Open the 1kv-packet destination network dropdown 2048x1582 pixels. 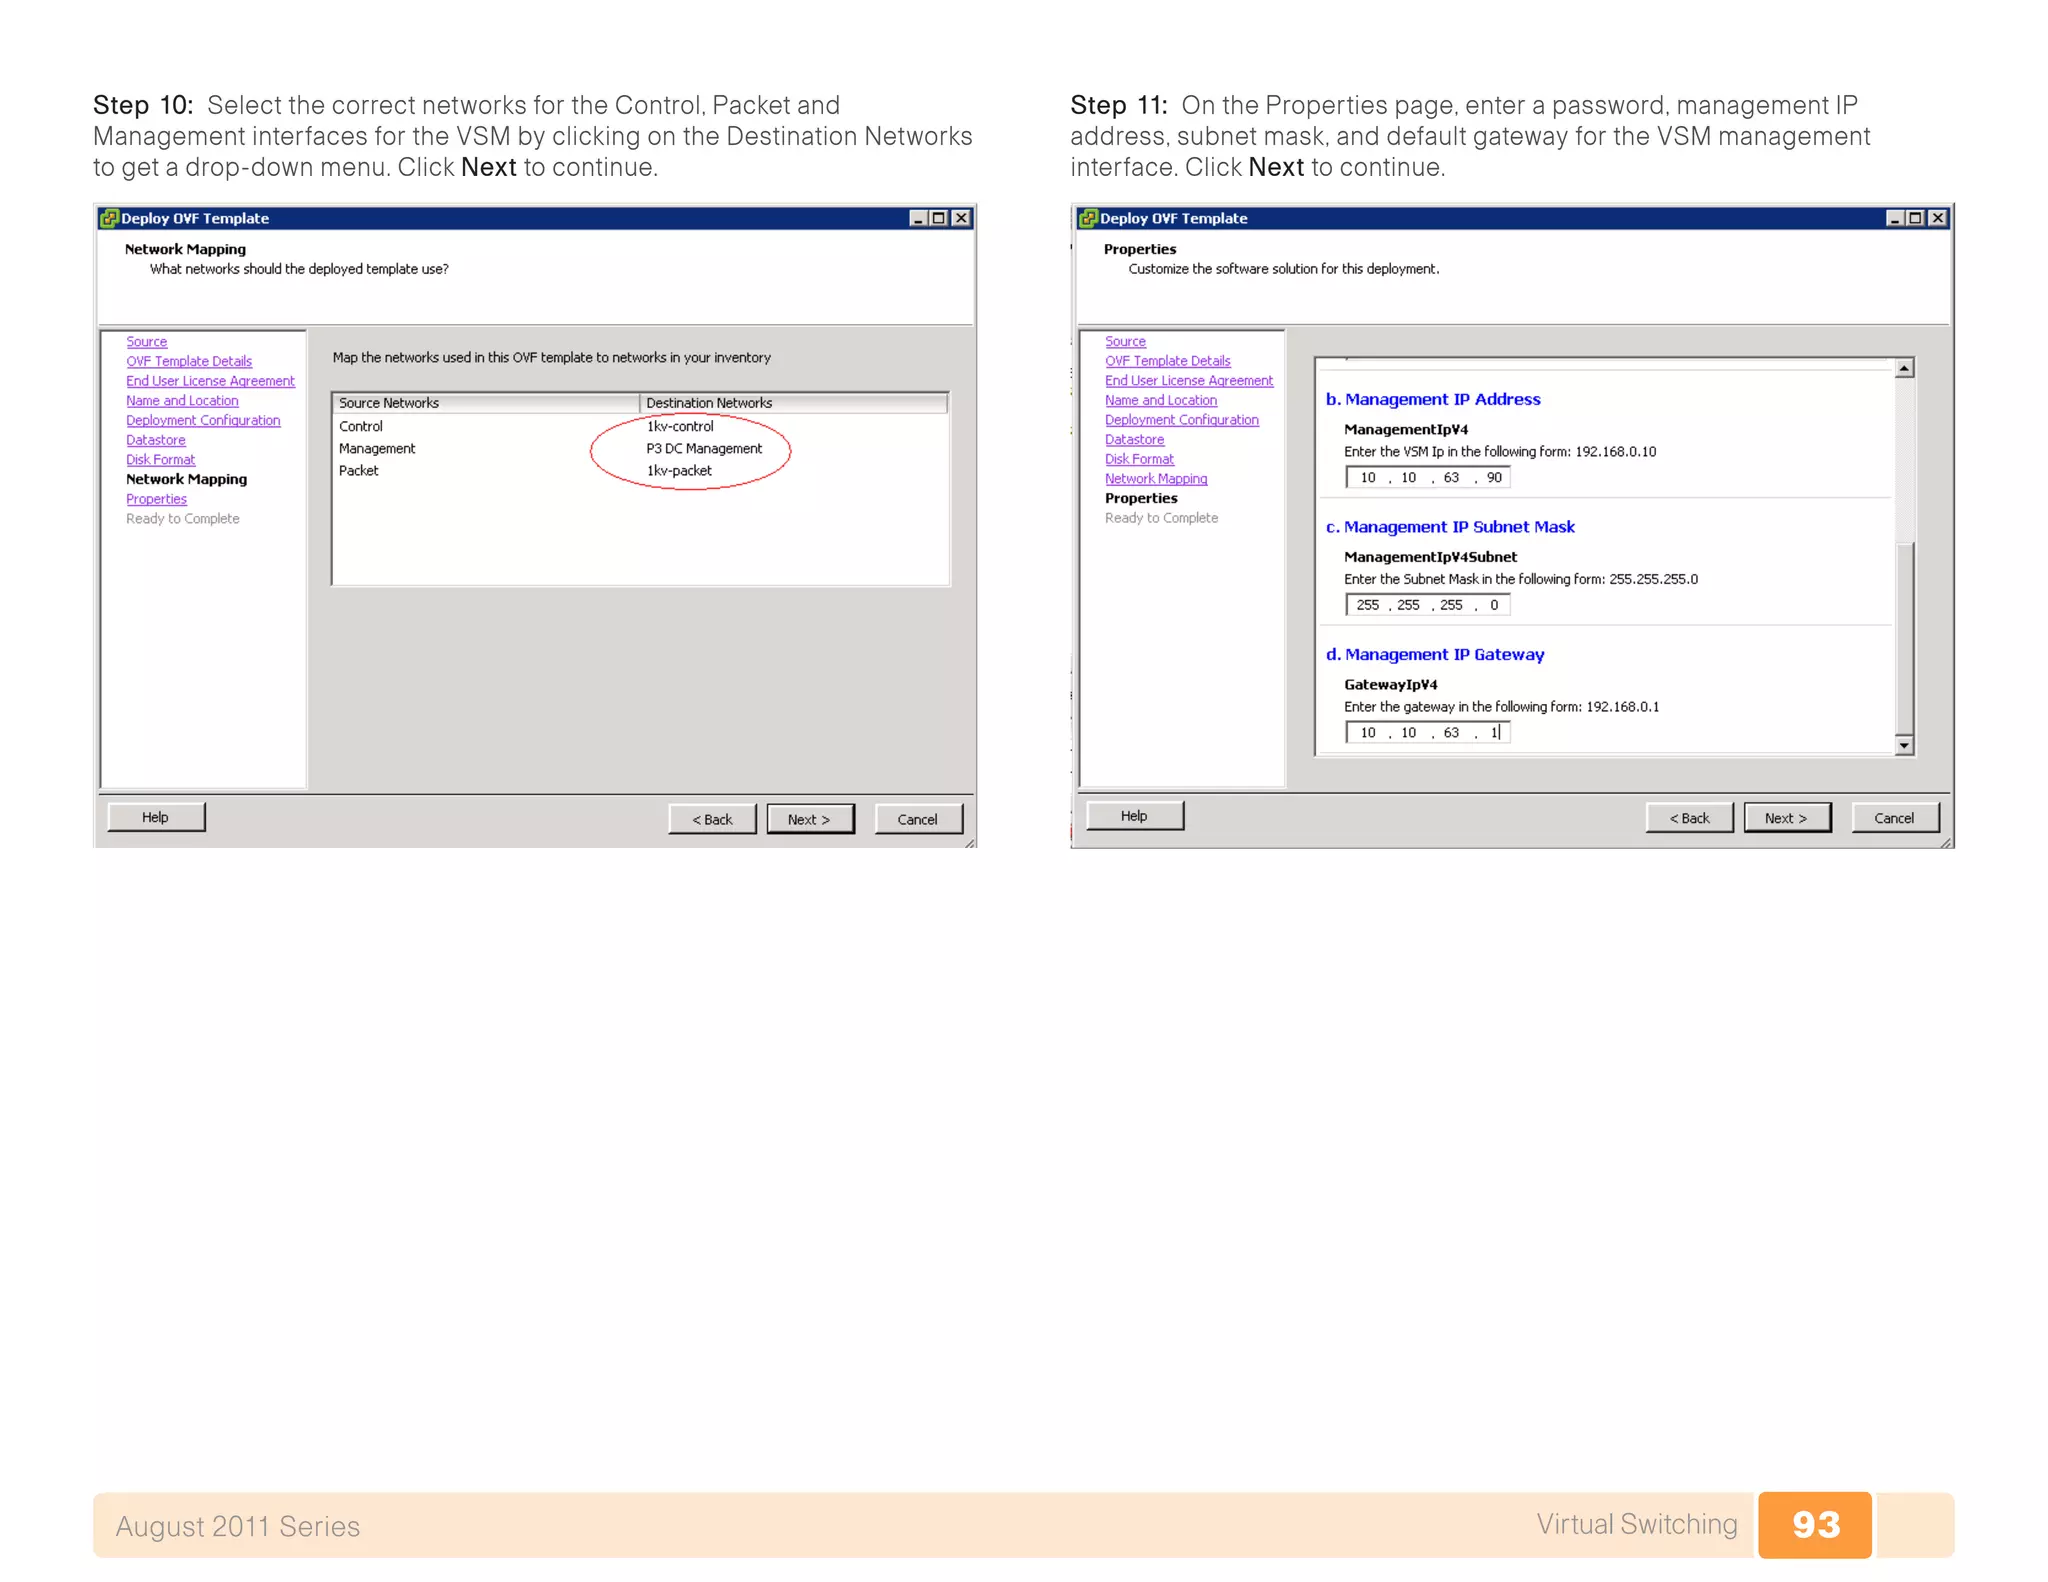(679, 471)
